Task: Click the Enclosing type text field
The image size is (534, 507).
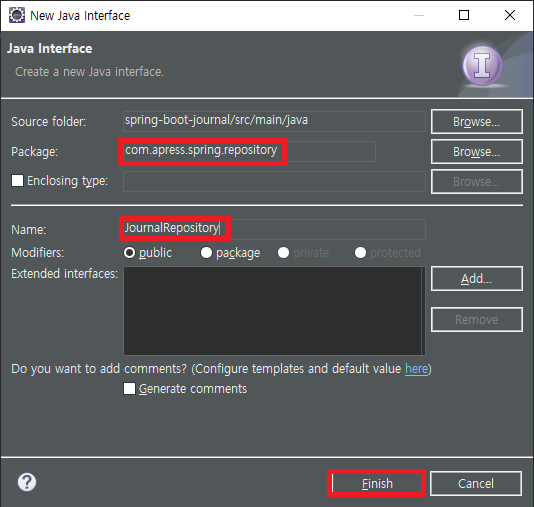Action: pyautogui.click(x=274, y=181)
